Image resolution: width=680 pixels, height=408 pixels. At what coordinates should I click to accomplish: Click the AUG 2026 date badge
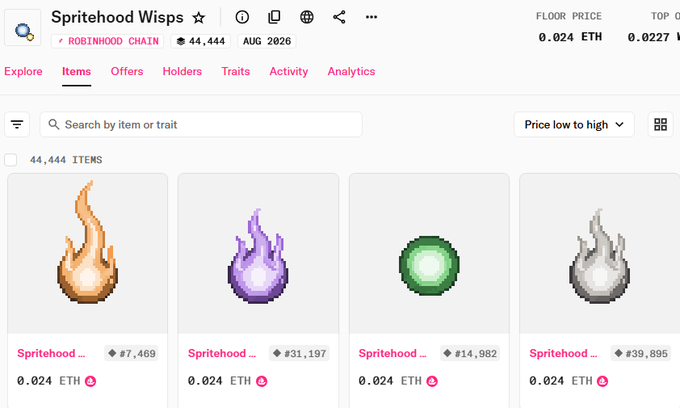point(267,41)
